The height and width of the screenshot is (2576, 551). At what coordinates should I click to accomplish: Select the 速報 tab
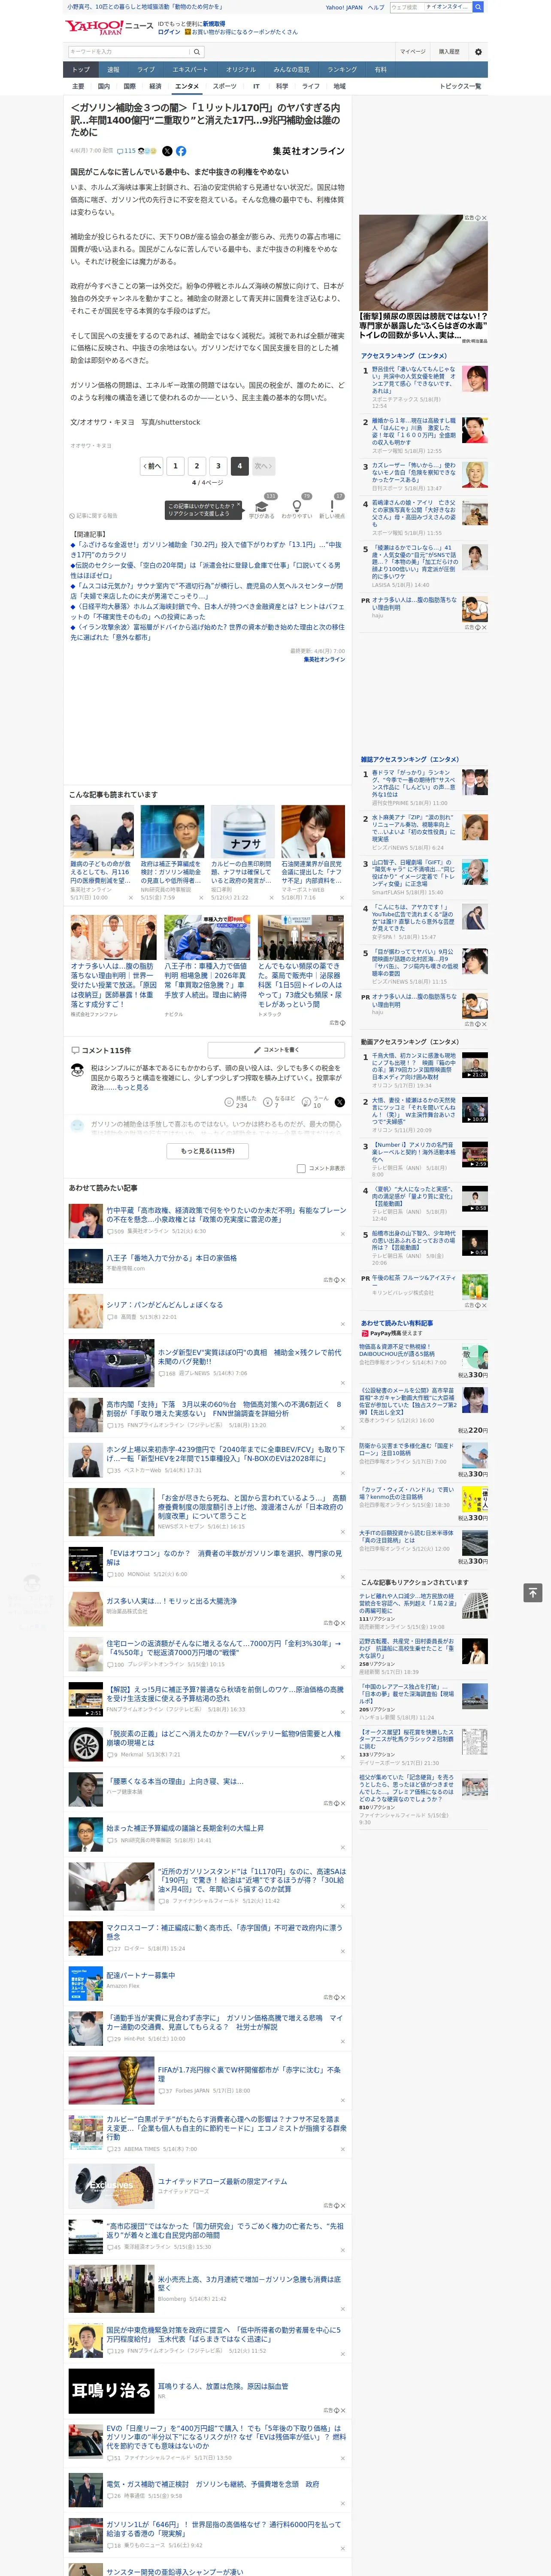(x=113, y=70)
